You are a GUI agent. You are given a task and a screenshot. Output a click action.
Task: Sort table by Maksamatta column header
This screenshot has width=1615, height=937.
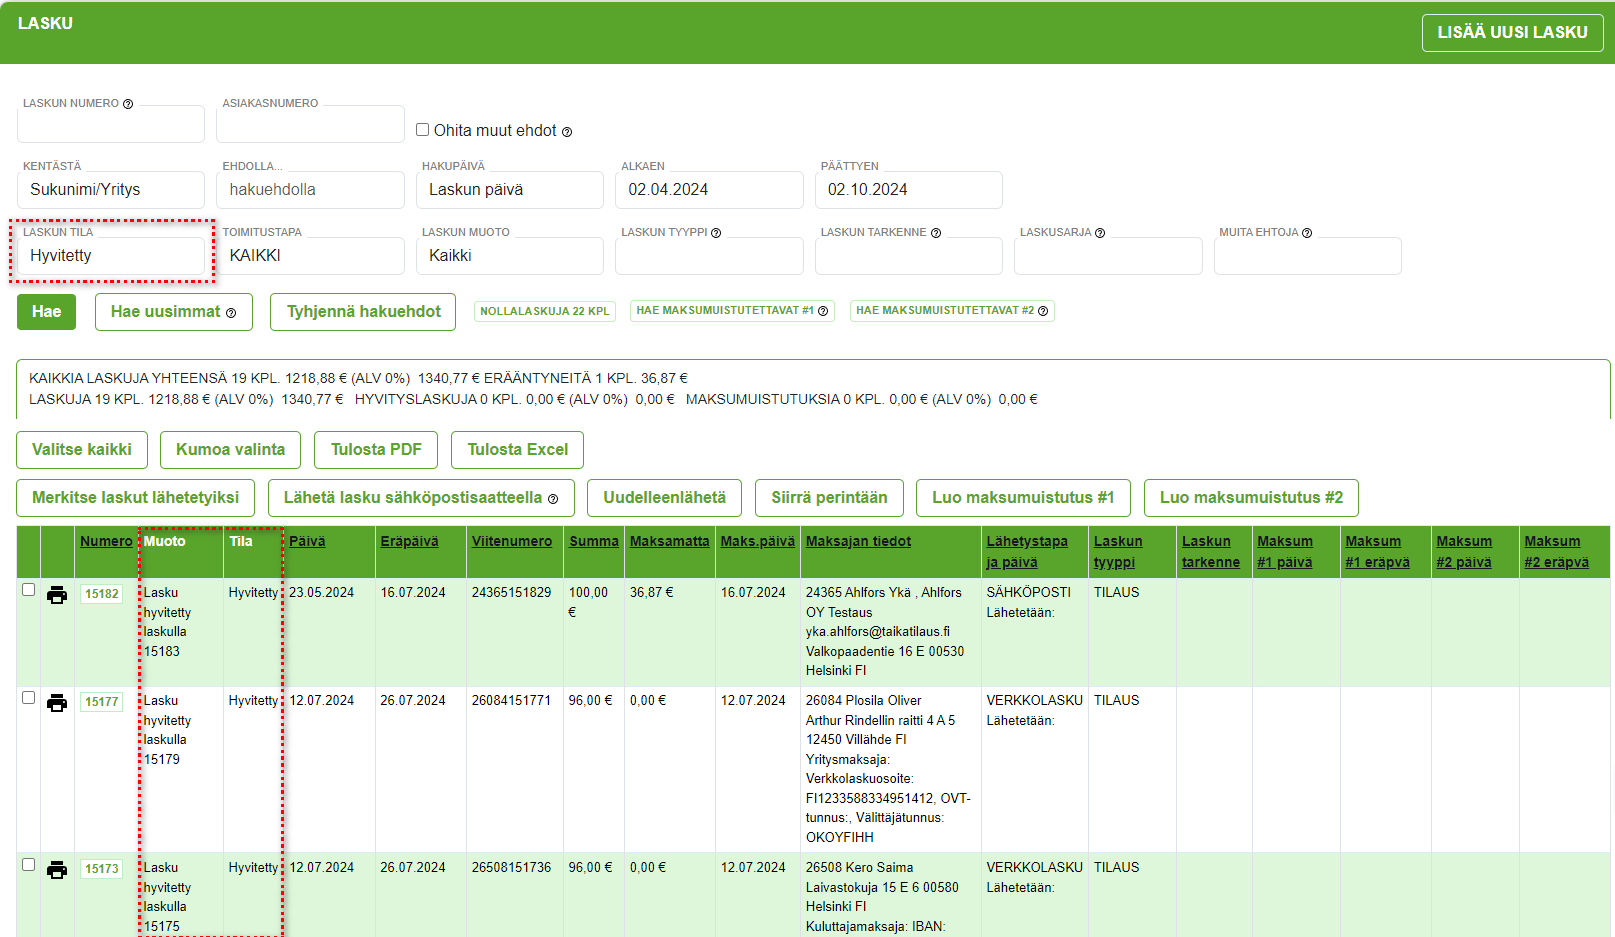click(x=669, y=541)
